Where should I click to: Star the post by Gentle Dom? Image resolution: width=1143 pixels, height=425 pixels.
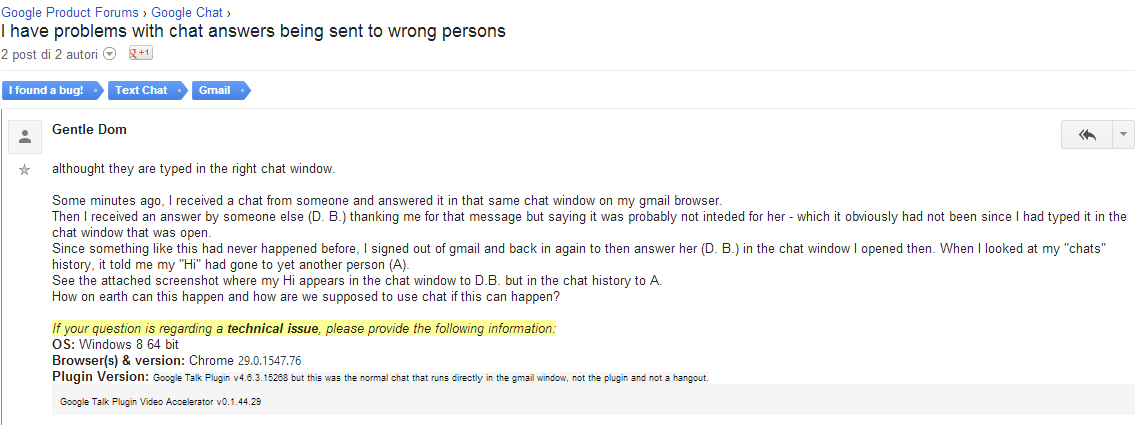pyautogui.click(x=25, y=171)
